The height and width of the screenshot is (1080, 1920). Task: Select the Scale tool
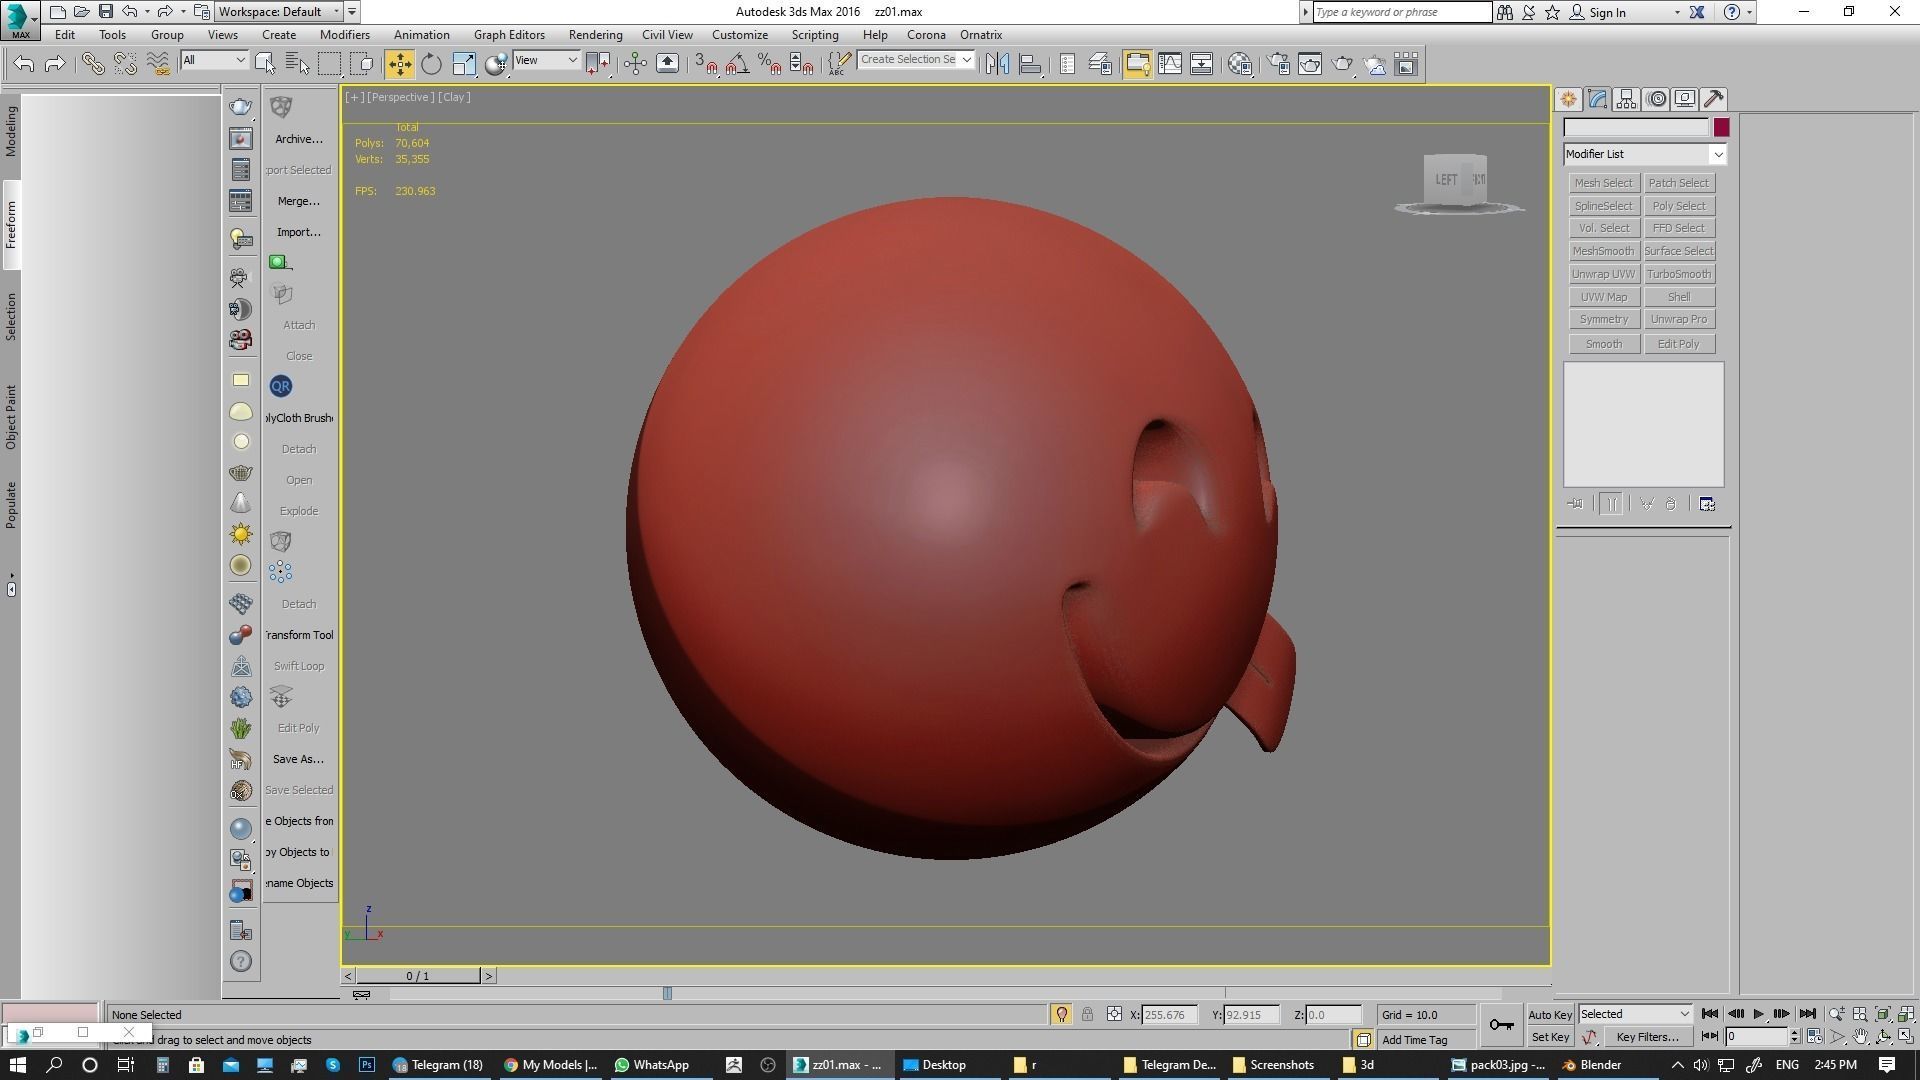pyautogui.click(x=463, y=64)
